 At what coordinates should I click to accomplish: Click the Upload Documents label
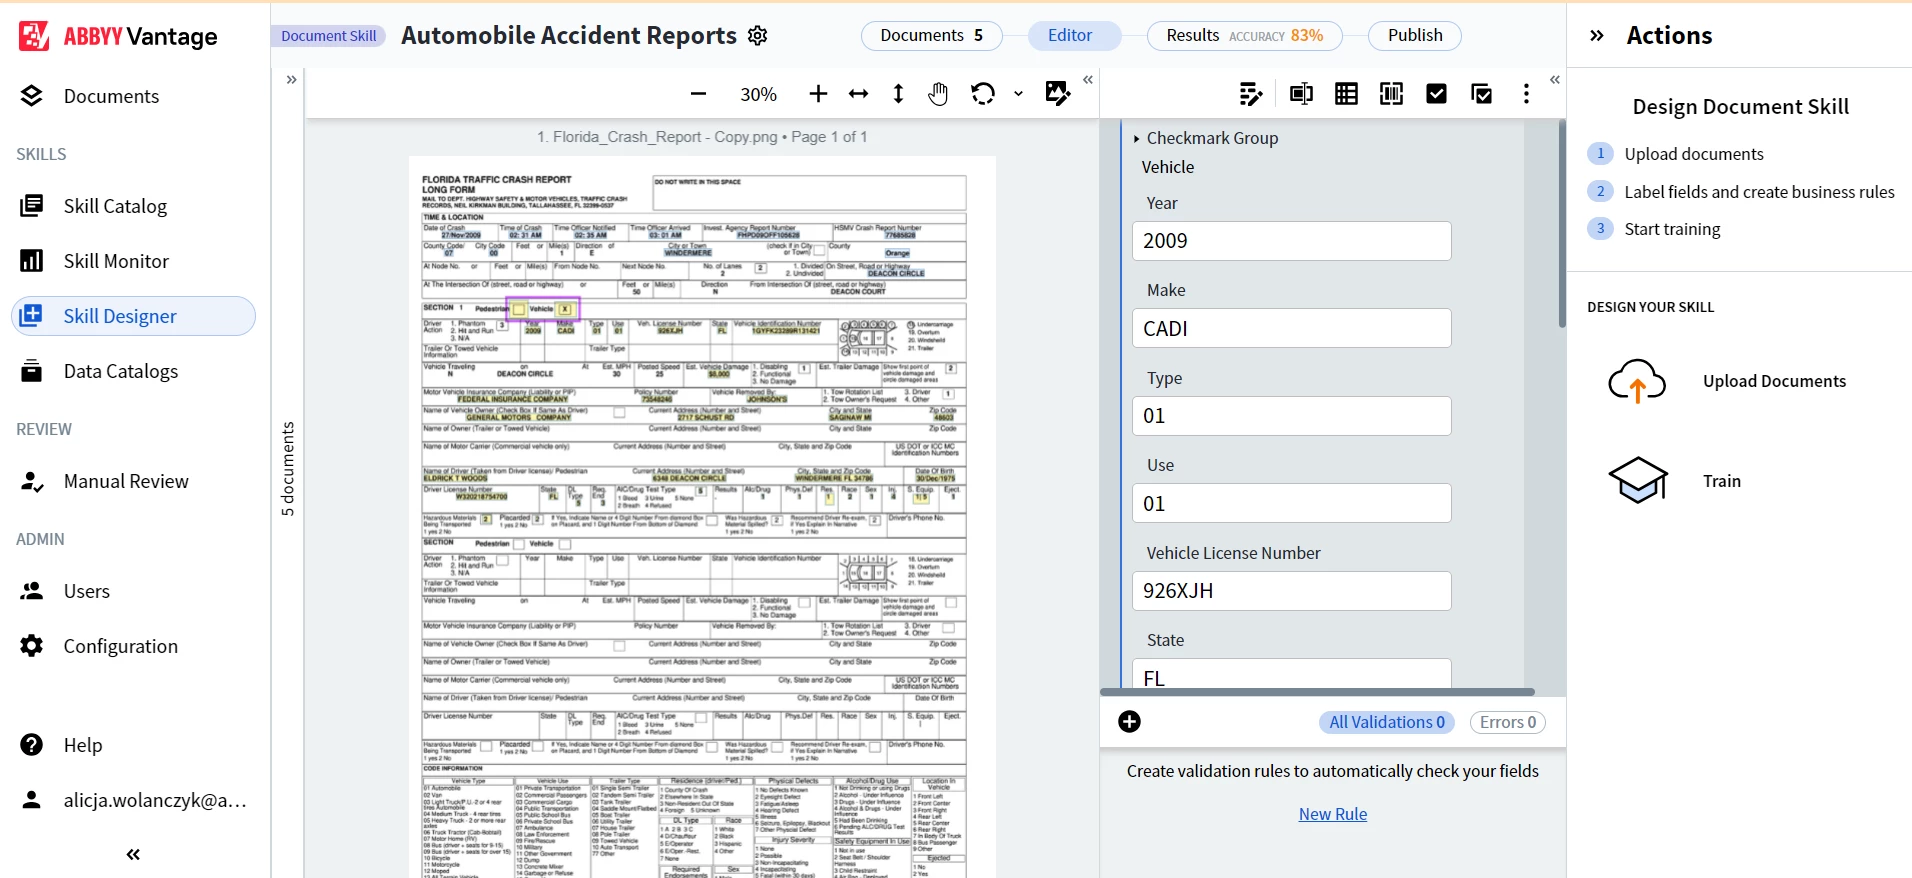(x=1774, y=381)
